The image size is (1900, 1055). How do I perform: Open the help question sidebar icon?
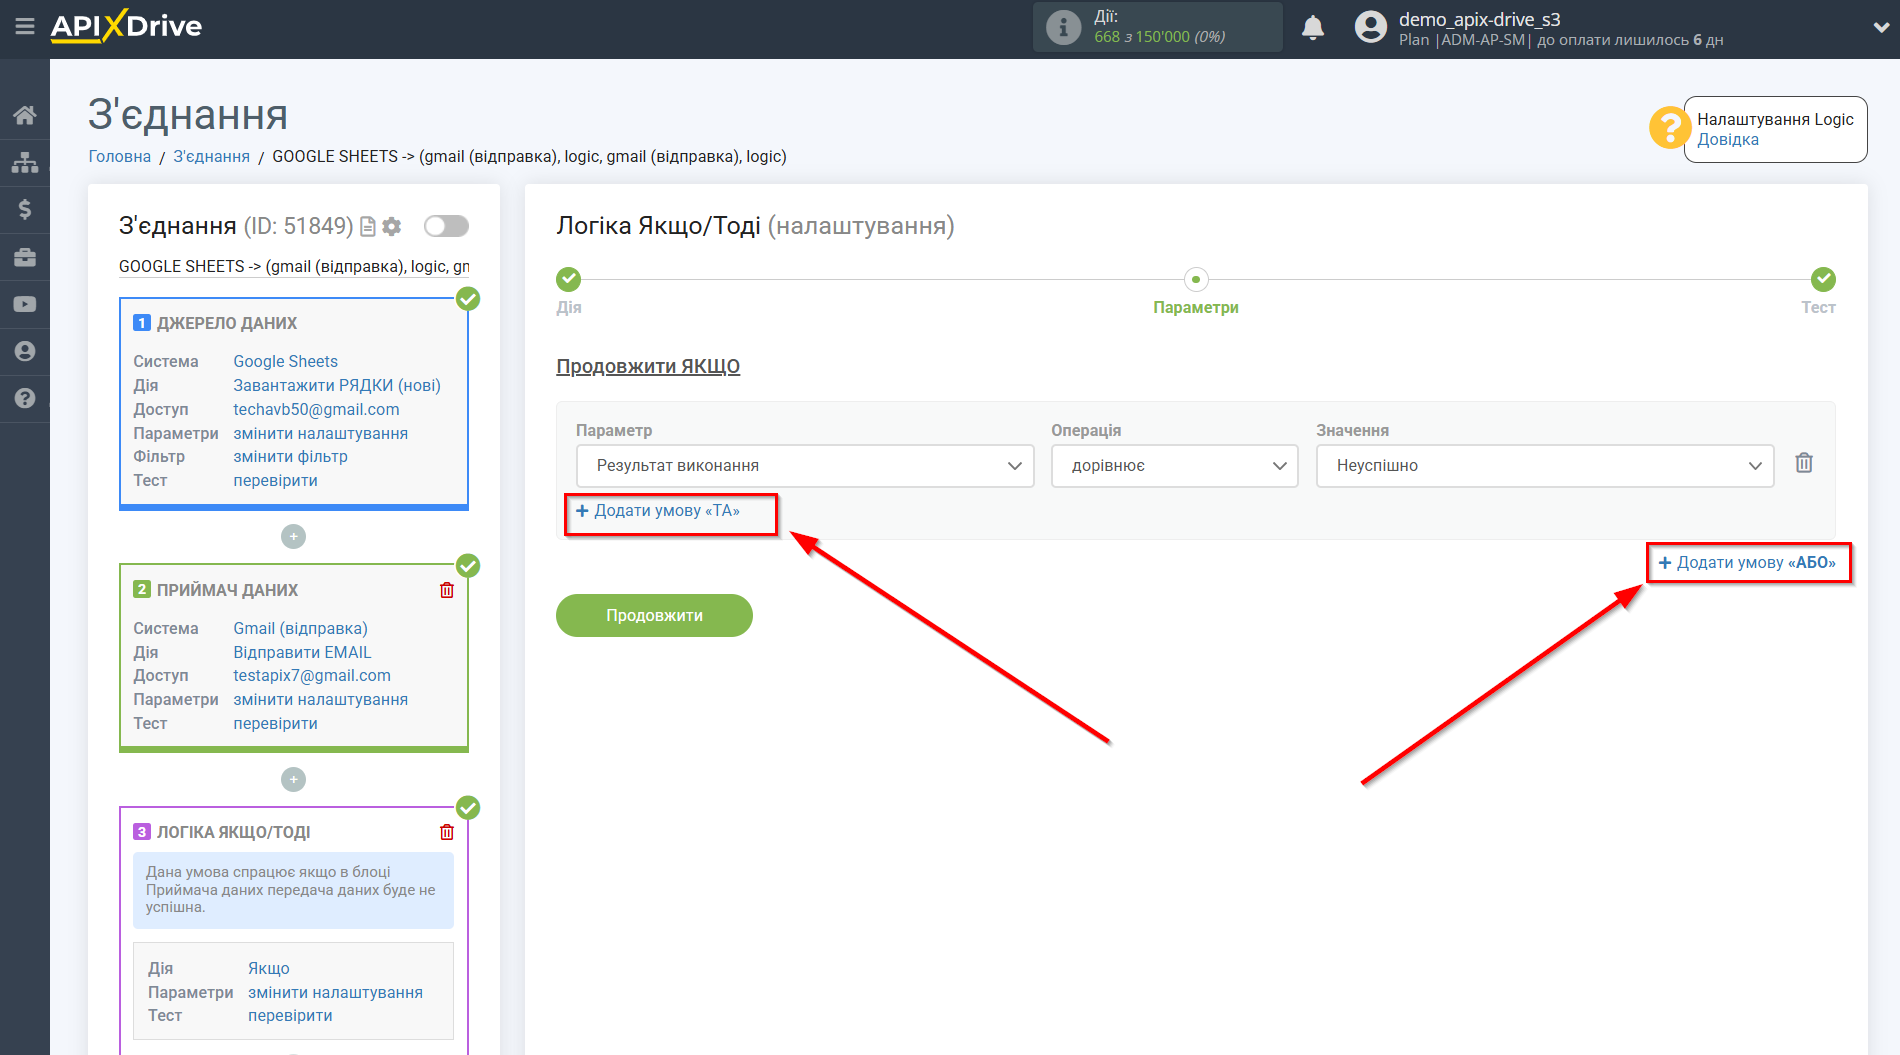coord(25,398)
